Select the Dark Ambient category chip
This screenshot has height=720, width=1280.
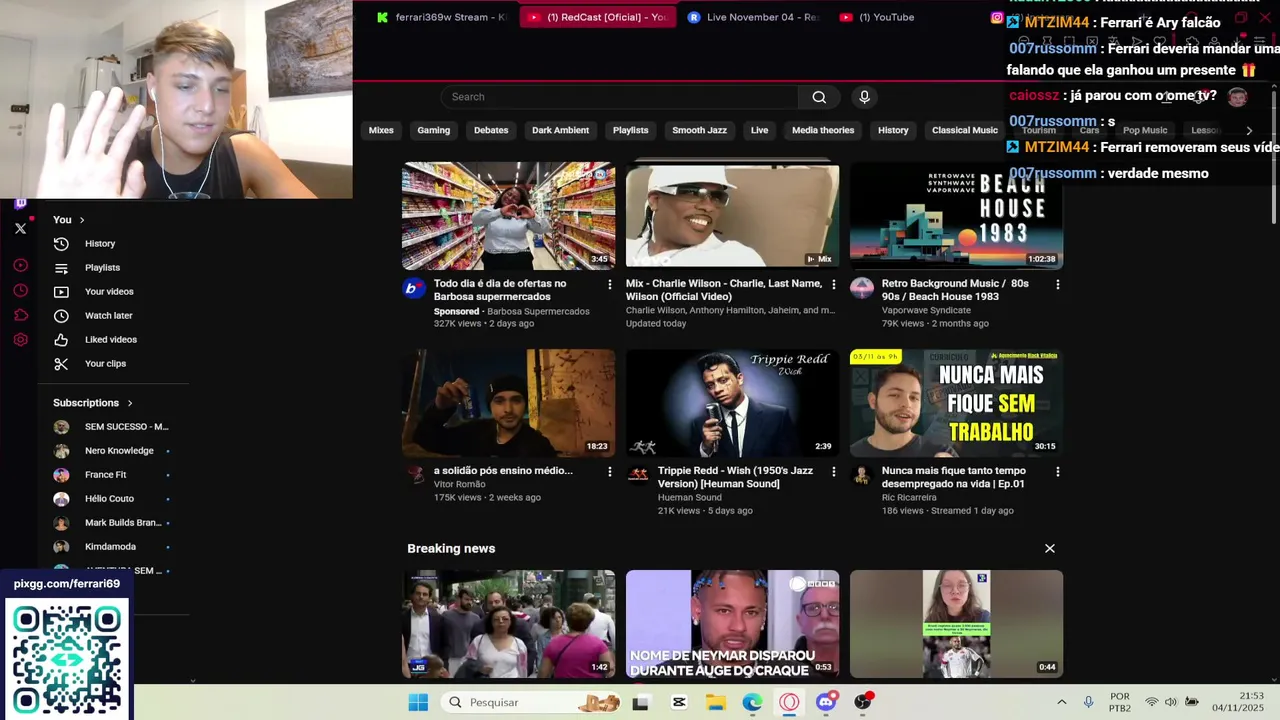(x=560, y=130)
